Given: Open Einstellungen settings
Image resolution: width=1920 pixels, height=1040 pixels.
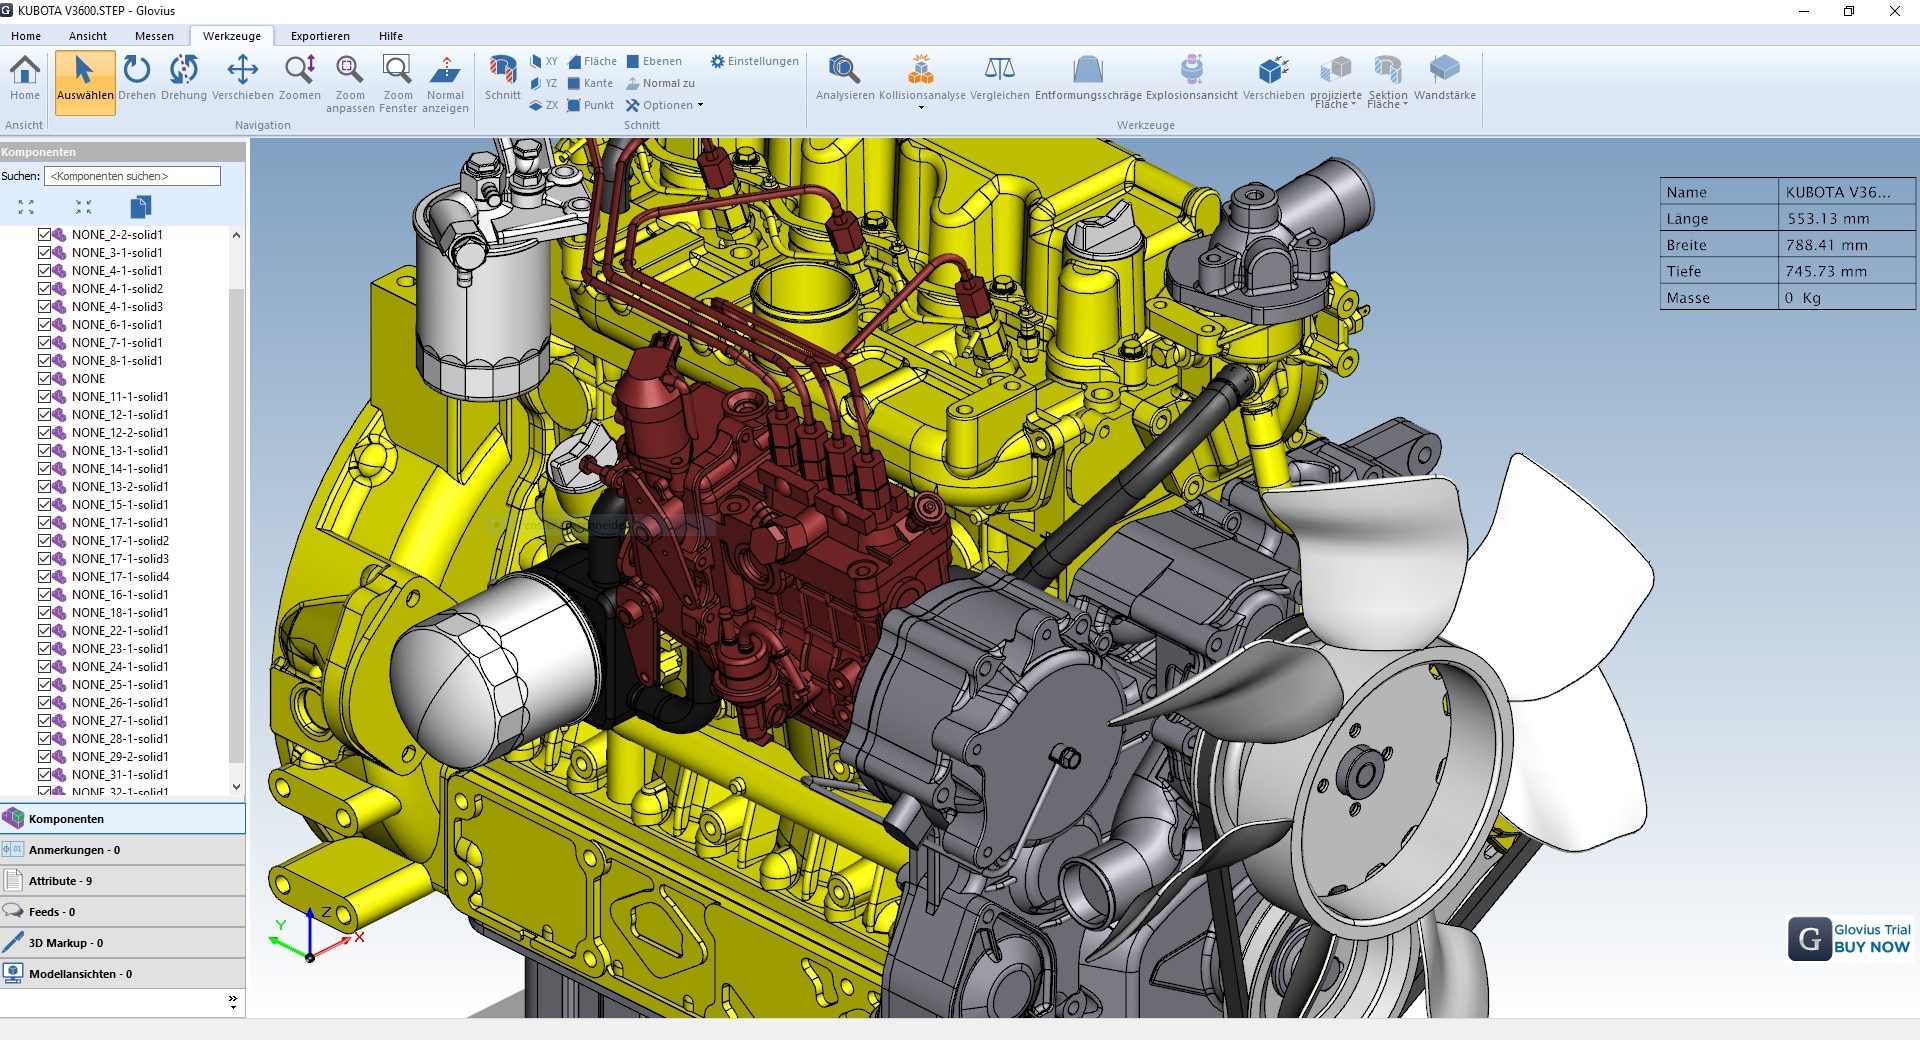Looking at the screenshot, I should pos(755,61).
